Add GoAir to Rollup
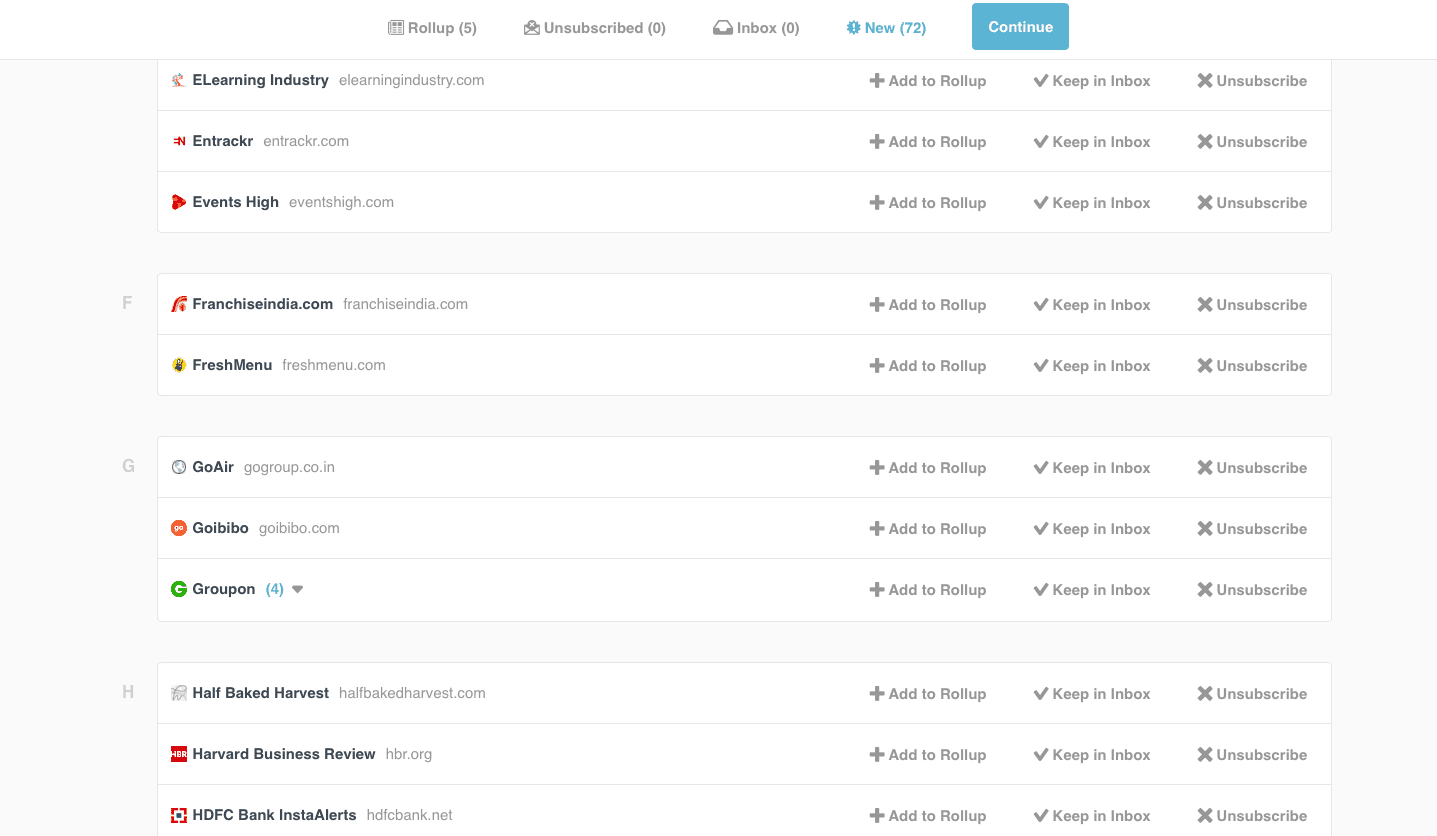The height and width of the screenshot is (836, 1437). point(928,468)
